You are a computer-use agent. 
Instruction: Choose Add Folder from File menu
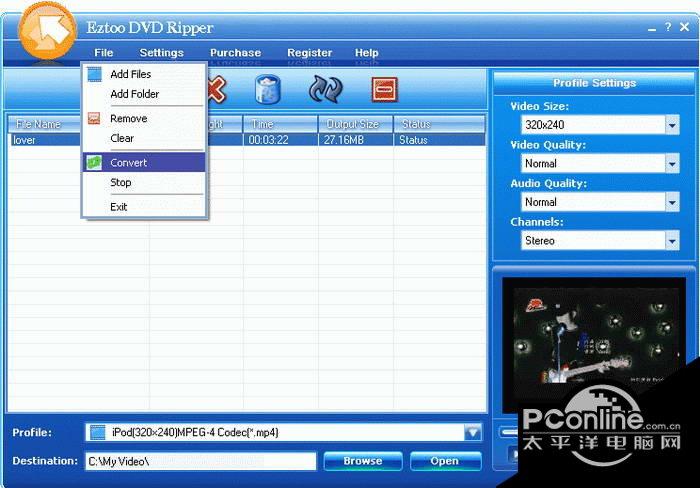[144, 94]
